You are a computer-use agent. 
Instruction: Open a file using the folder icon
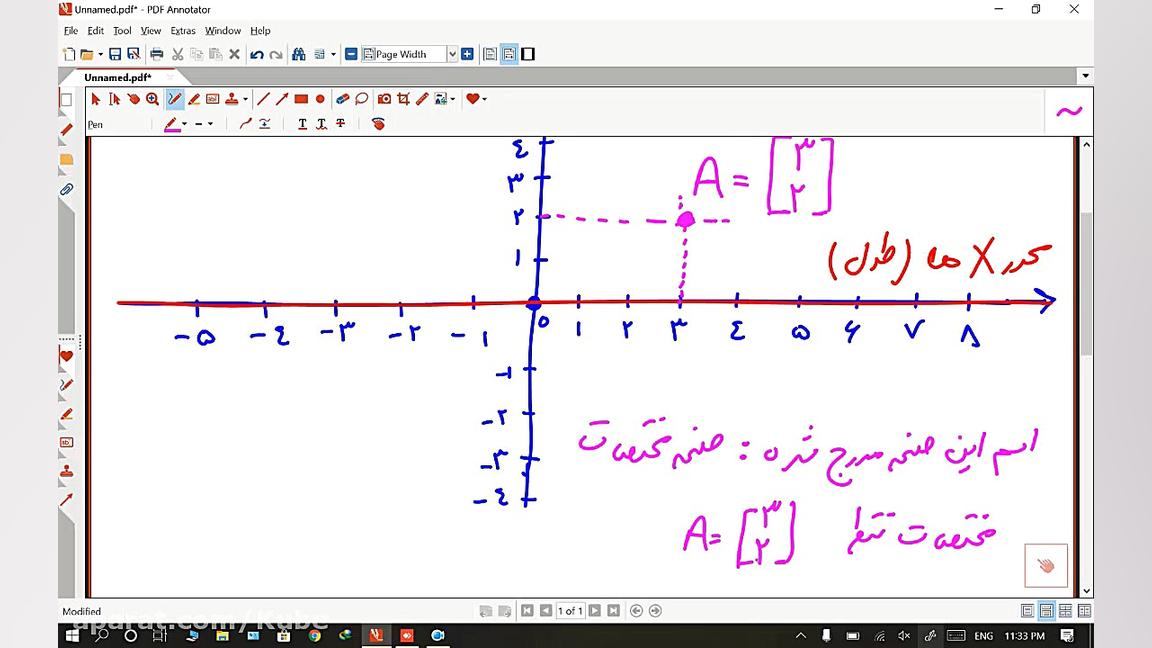click(87, 54)
